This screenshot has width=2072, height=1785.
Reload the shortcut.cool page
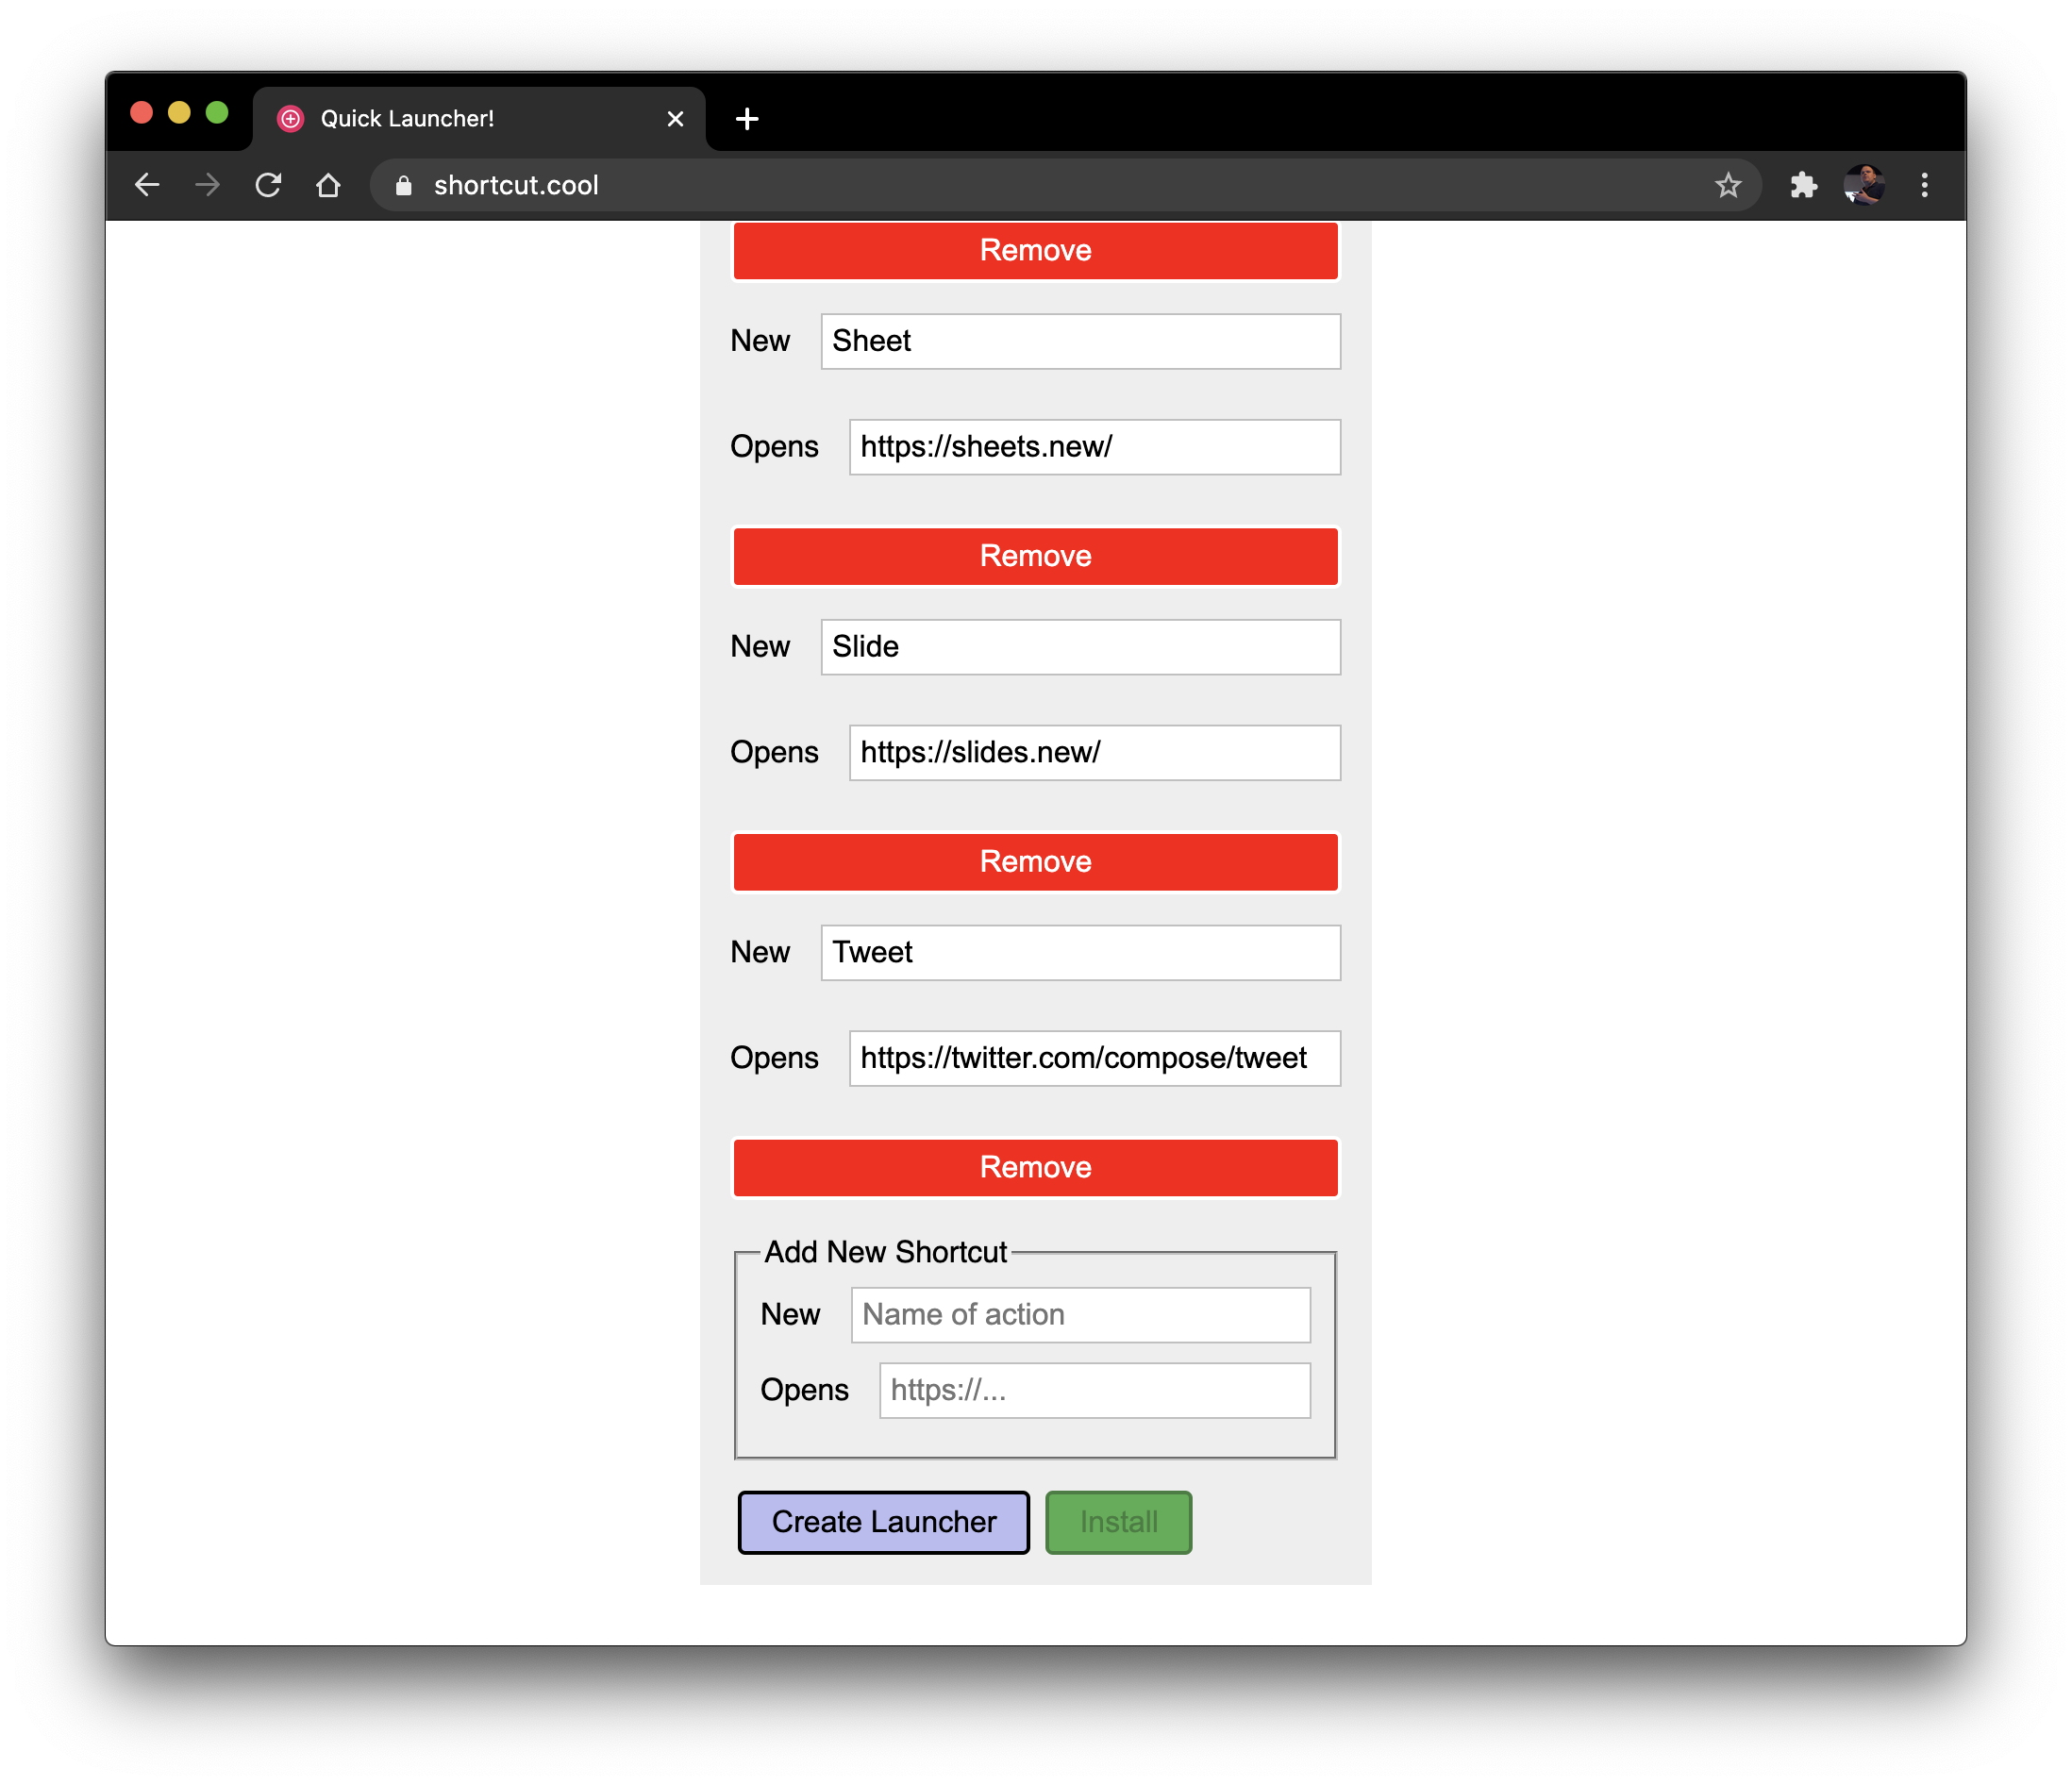(268, 185)
